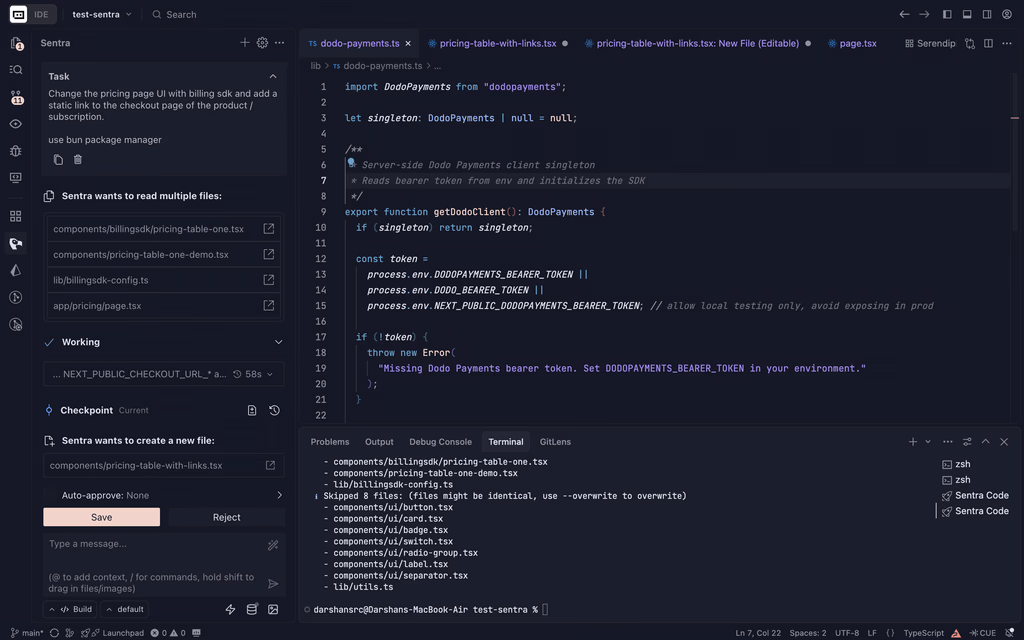
Task: Toggle split editor icon in editor toolbar
Action: coord(988,44)
